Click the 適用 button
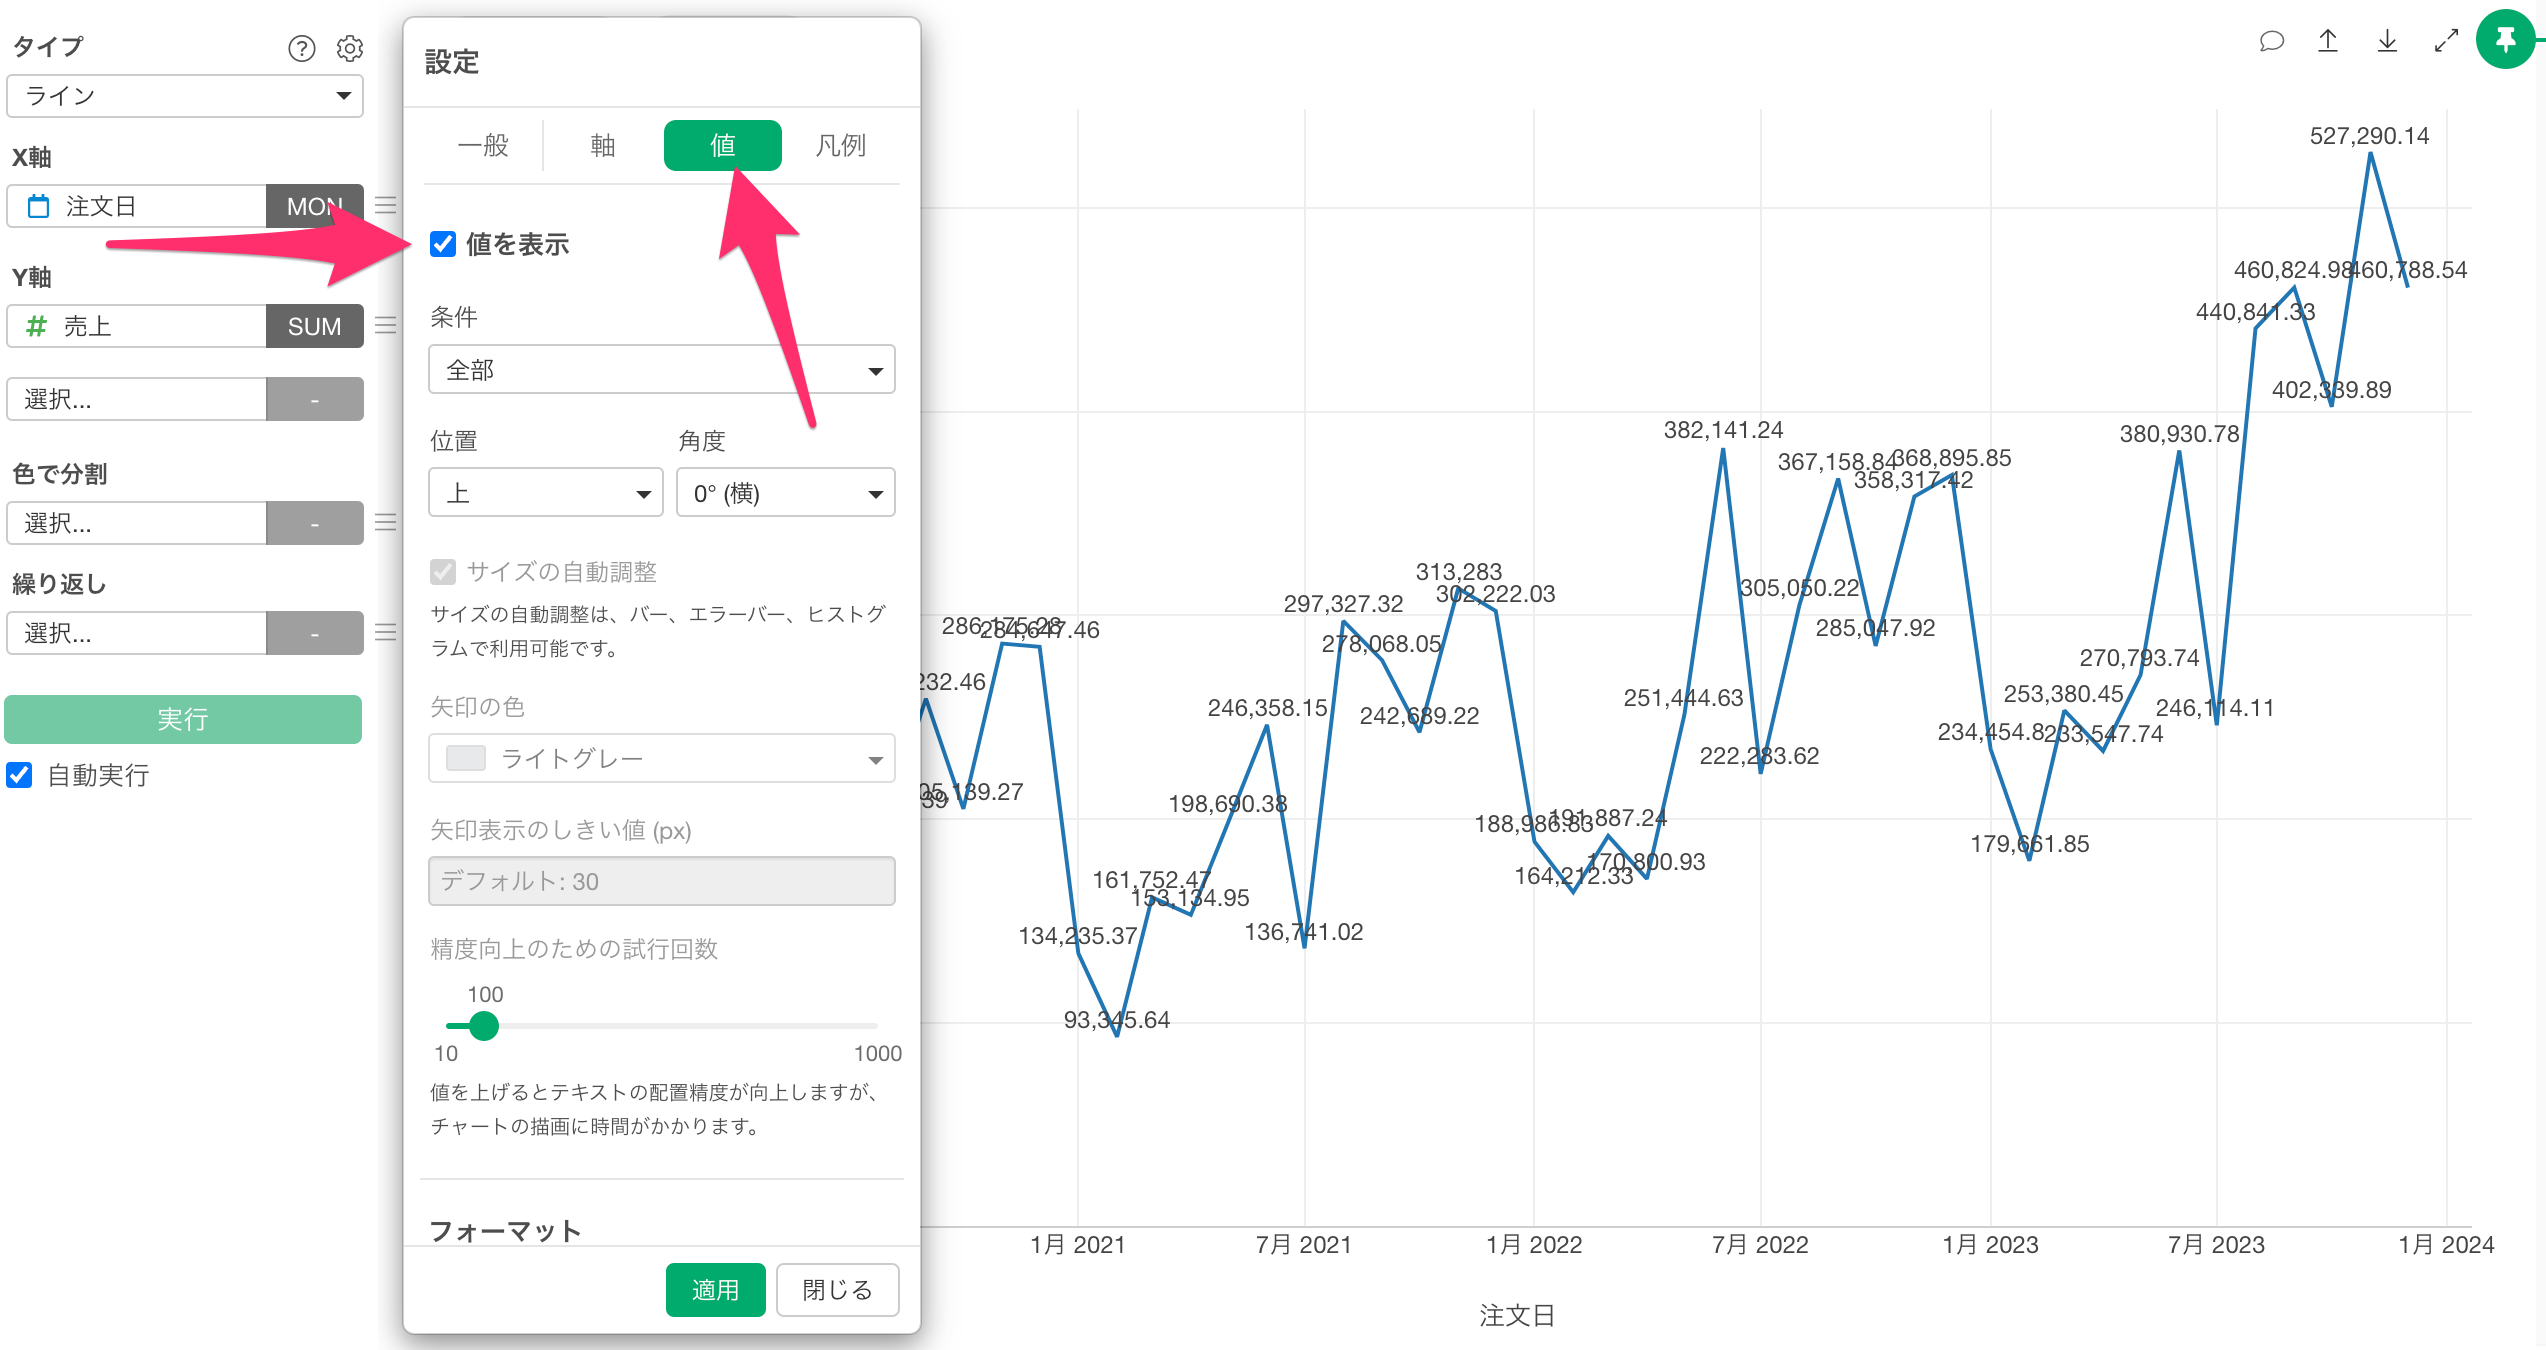The width and height of the screenshot is (2546, 1350). [715, 1290]
